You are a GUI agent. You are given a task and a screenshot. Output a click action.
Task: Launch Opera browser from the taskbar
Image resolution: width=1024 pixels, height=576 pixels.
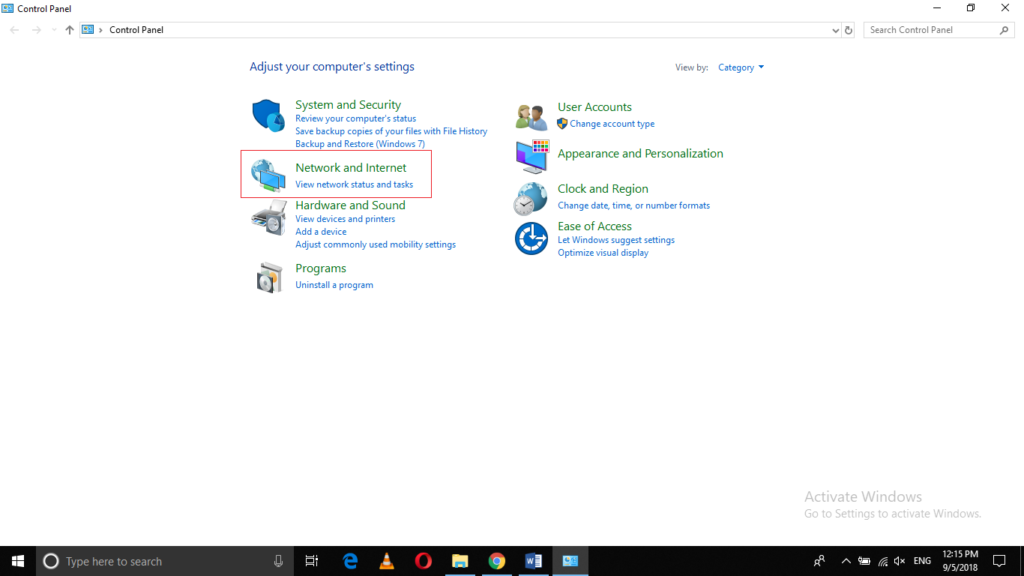click(x=423, y=561)
